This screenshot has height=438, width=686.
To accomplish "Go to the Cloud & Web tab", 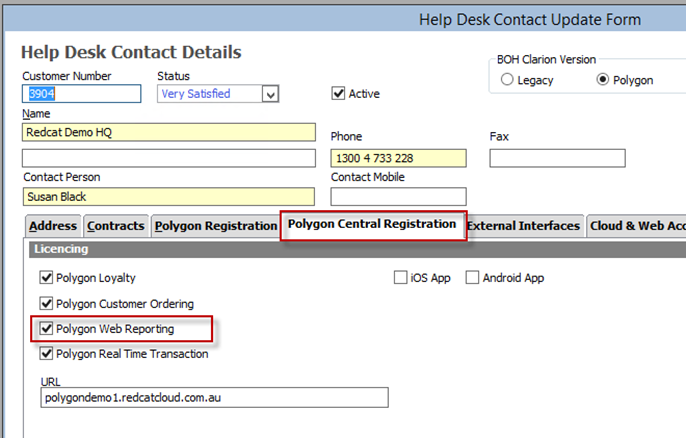I will click(x=637, y=226).
